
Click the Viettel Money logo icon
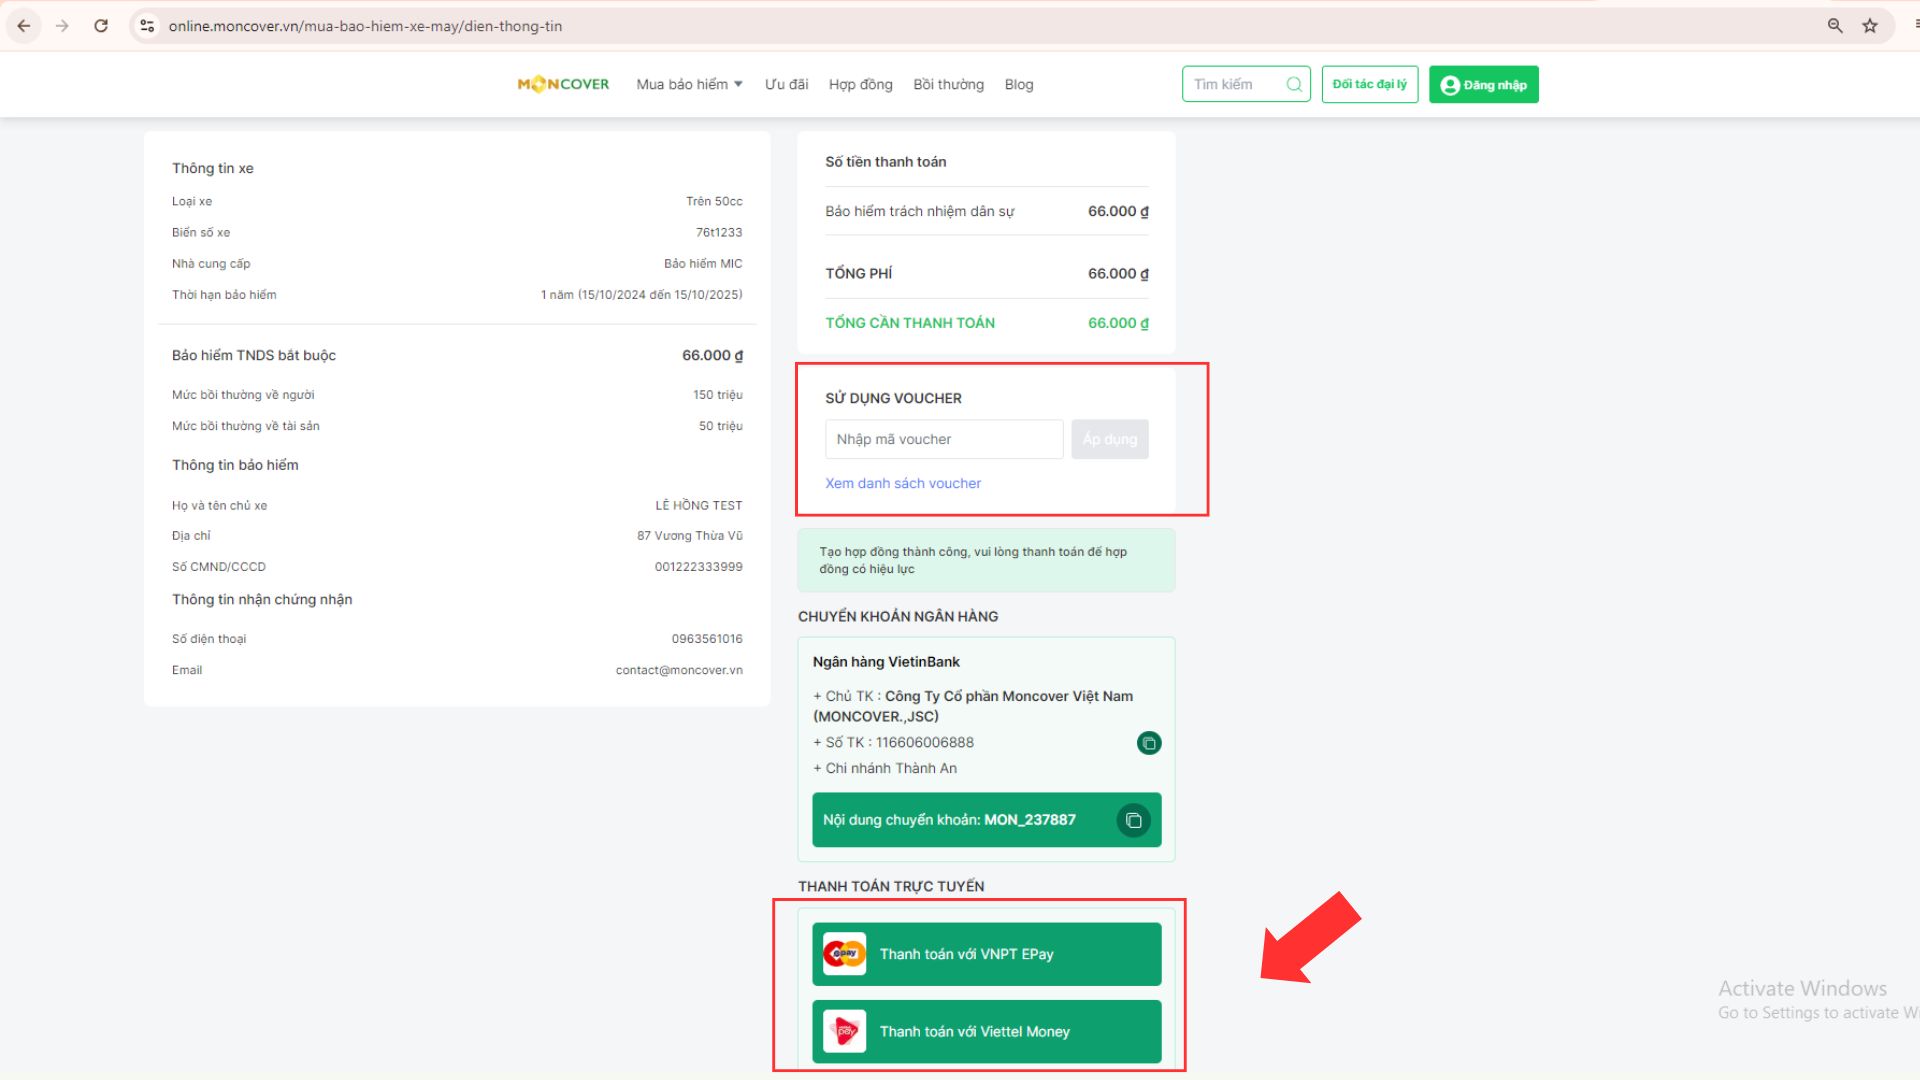845,1031
